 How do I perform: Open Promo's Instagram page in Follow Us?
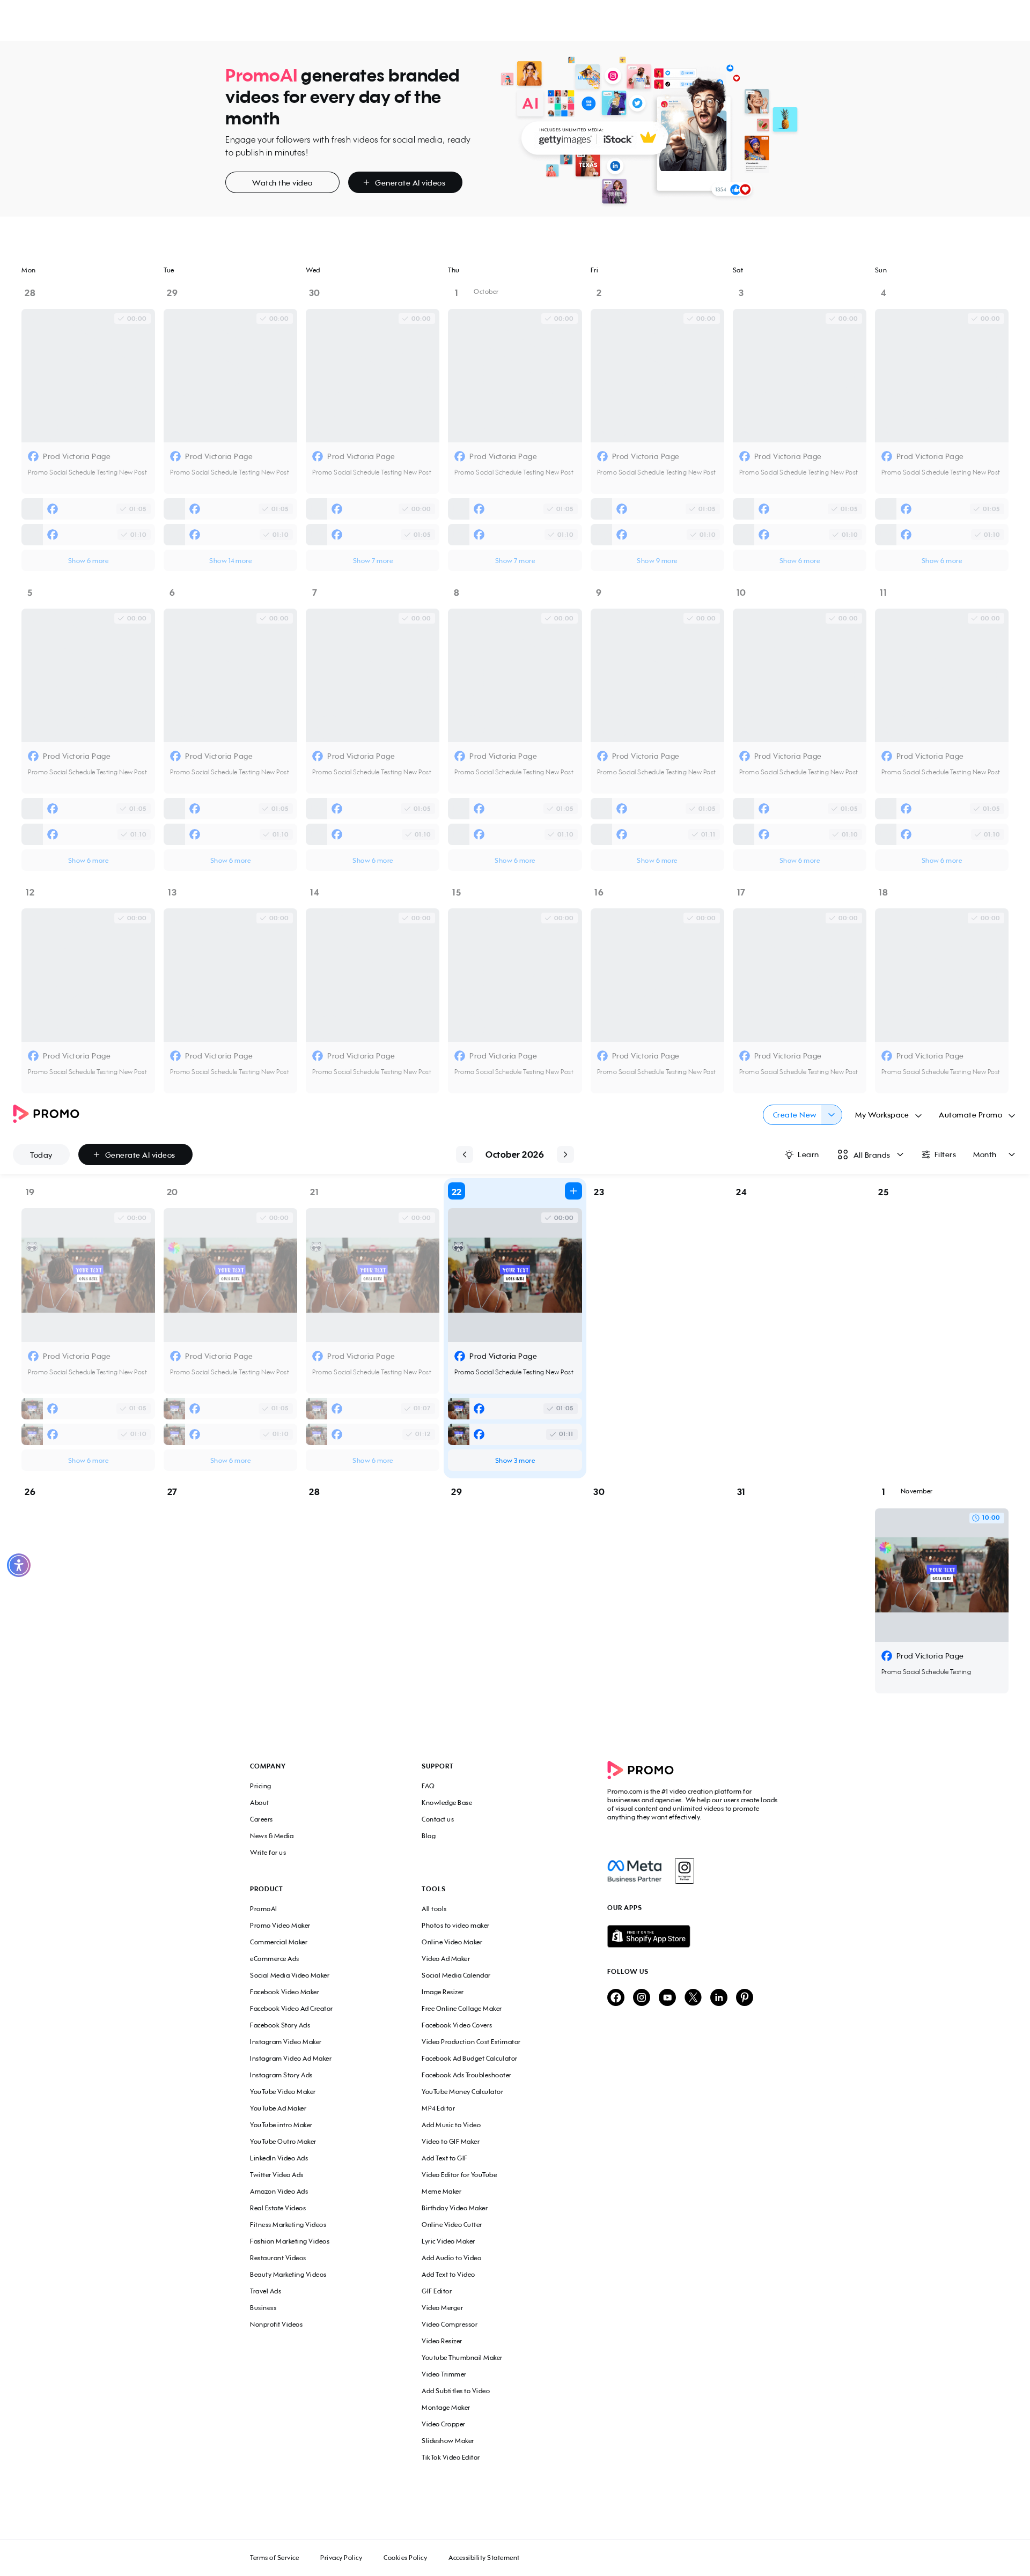[x=641, y=1997]
